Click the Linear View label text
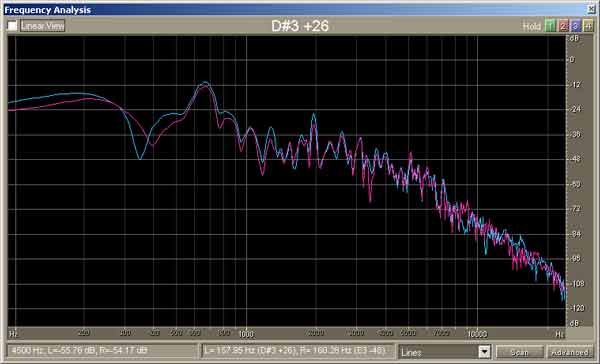600x364 pixels. coord(42,26)
